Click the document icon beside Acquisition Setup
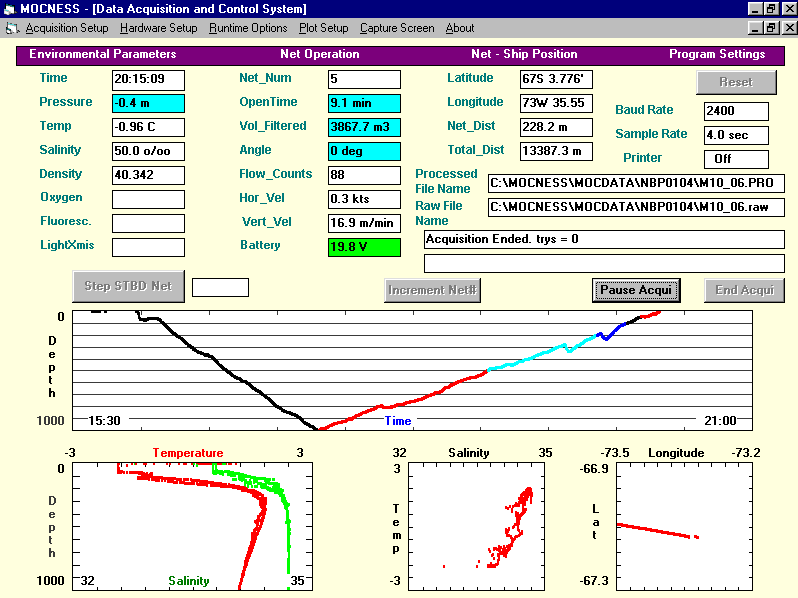798x598 pixels. tap(12, 28)
